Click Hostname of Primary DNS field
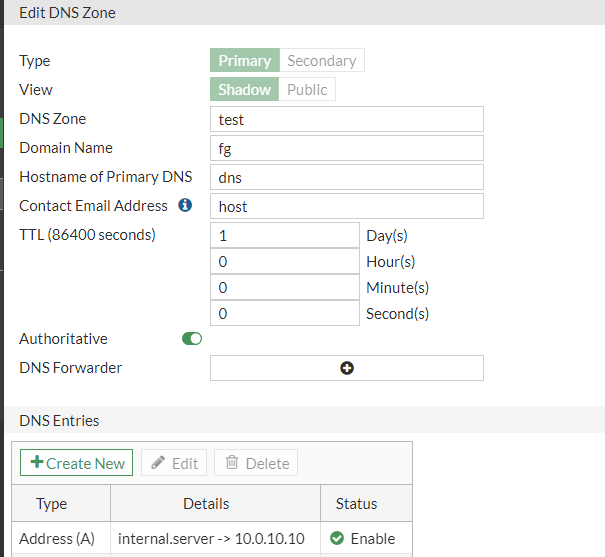 [x=347, y=177]
